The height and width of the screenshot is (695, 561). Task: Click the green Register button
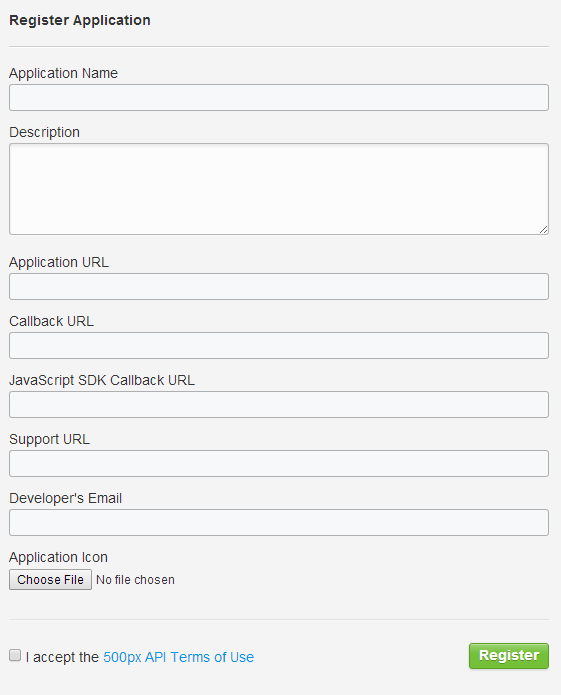pyautogui.click(x=509, y=656)
